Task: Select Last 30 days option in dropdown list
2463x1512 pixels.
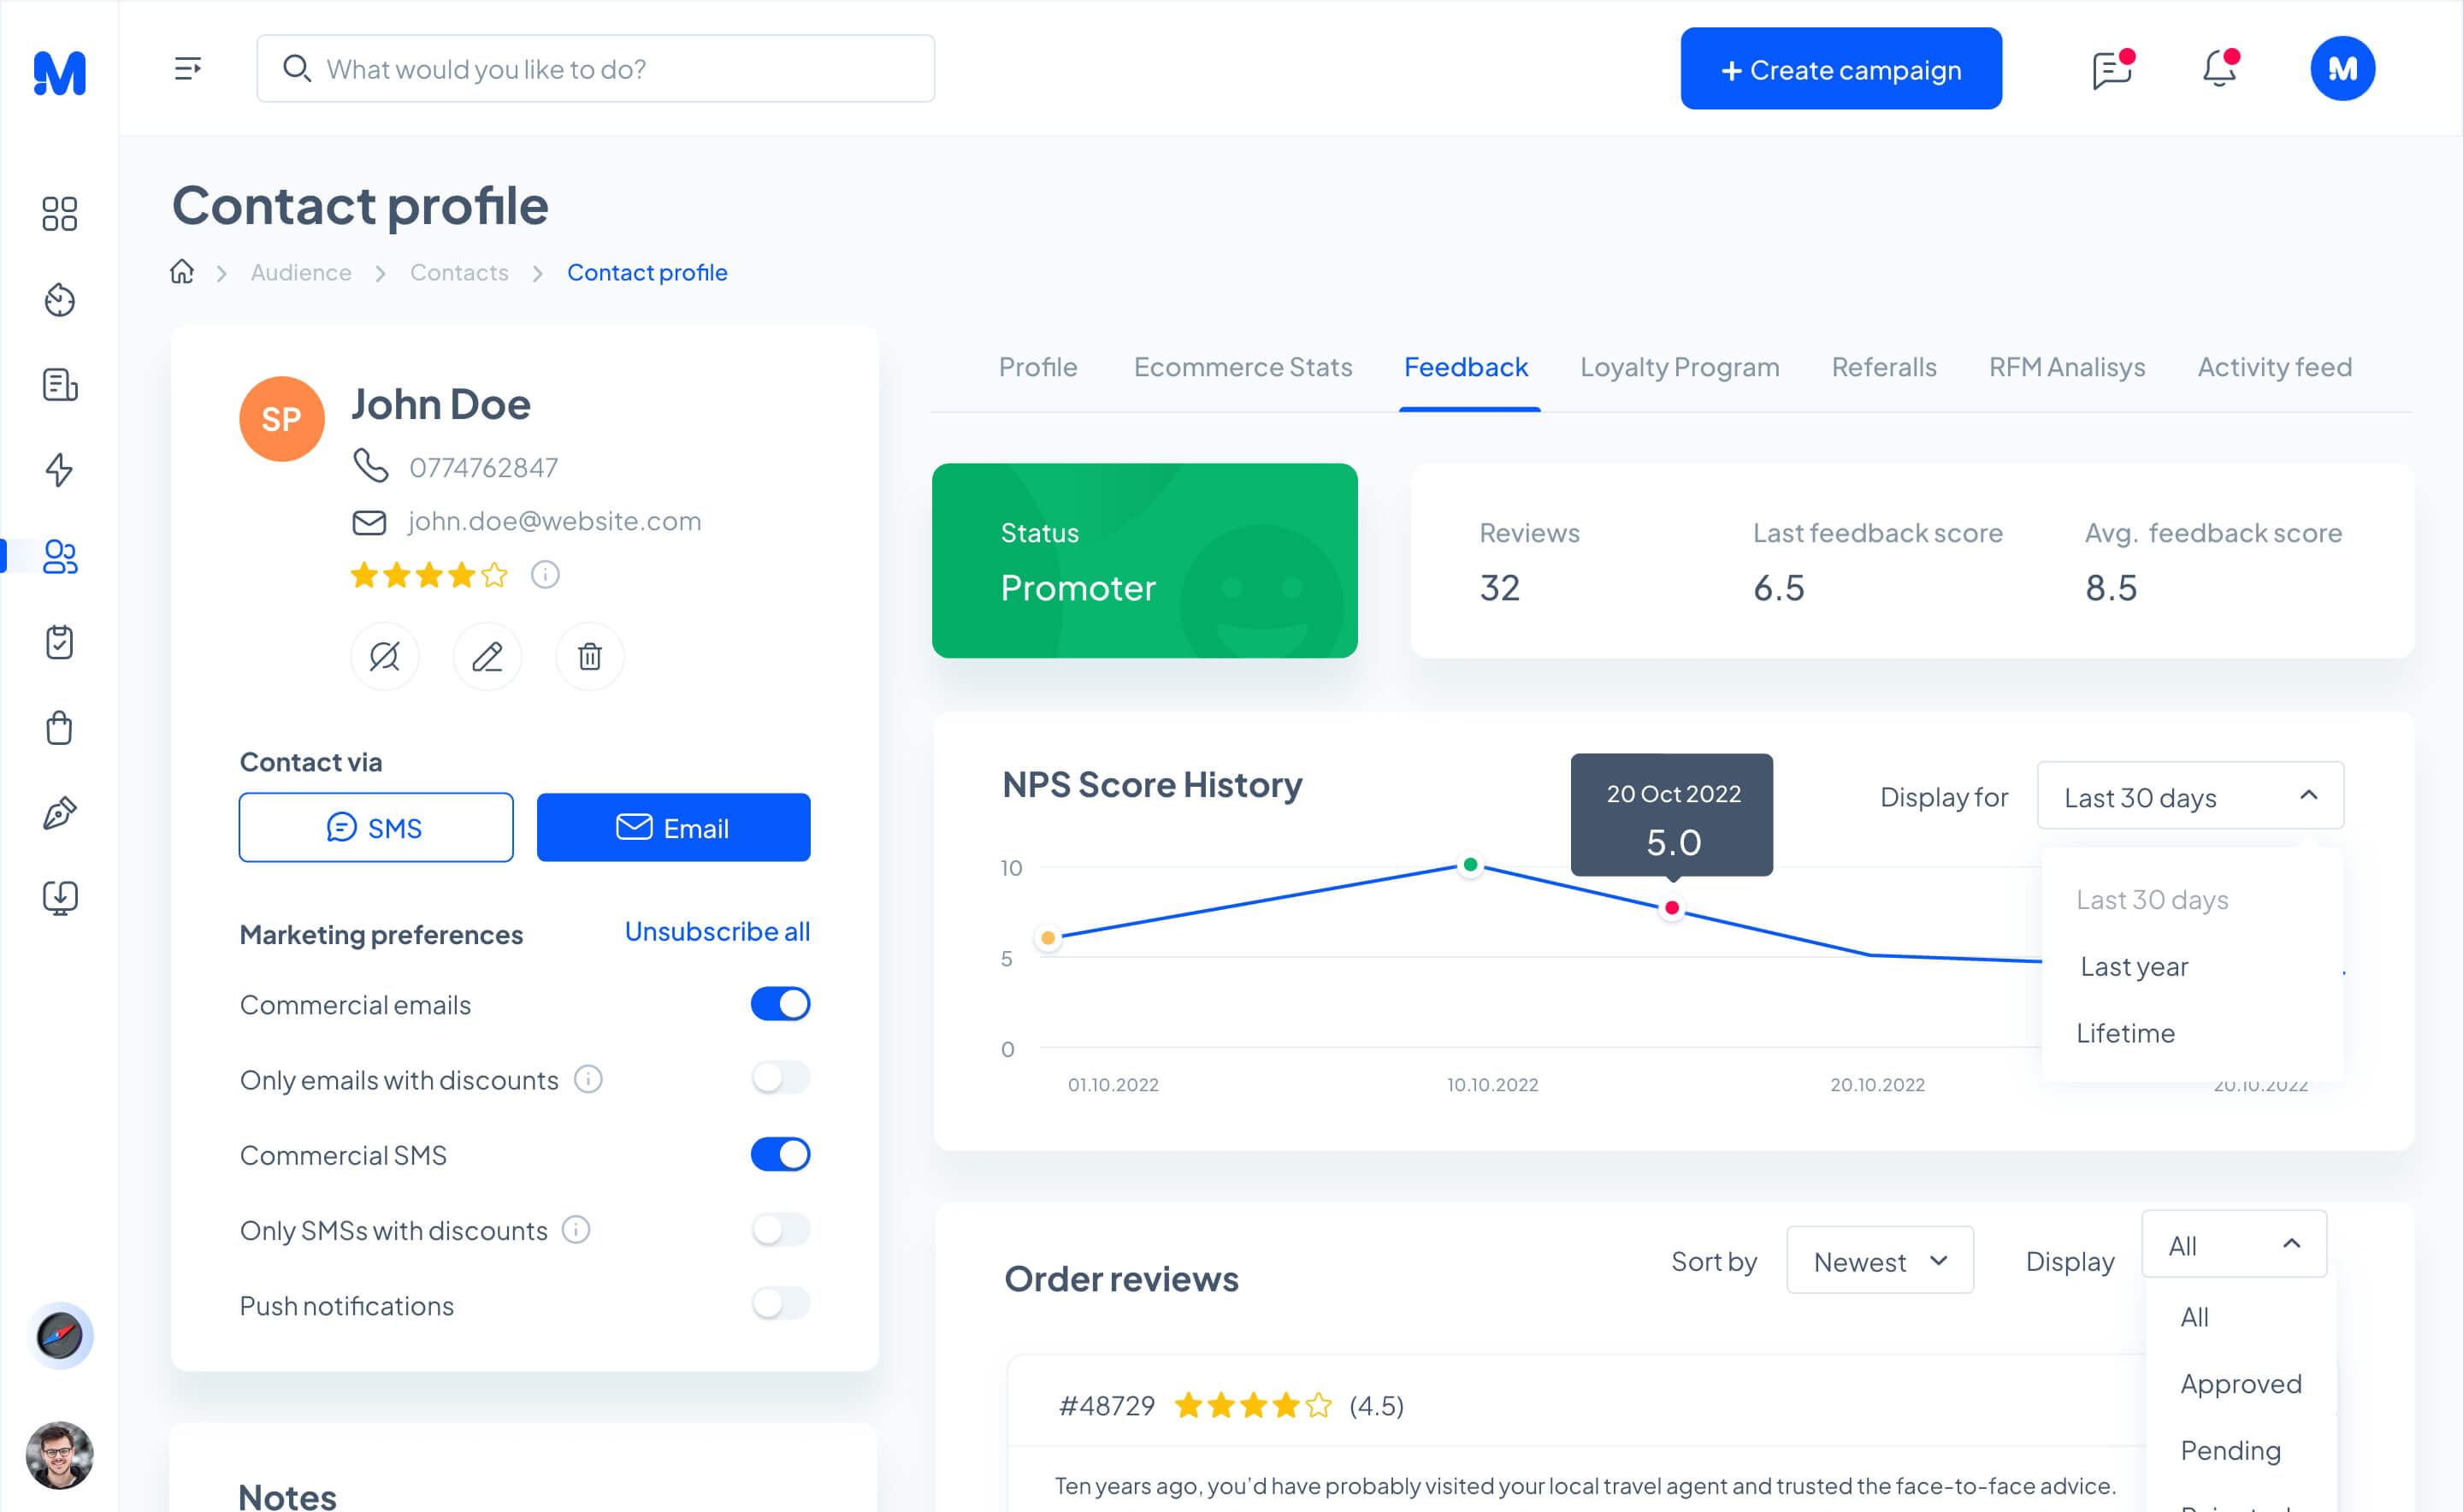Action: click(x=2152, y=900)
